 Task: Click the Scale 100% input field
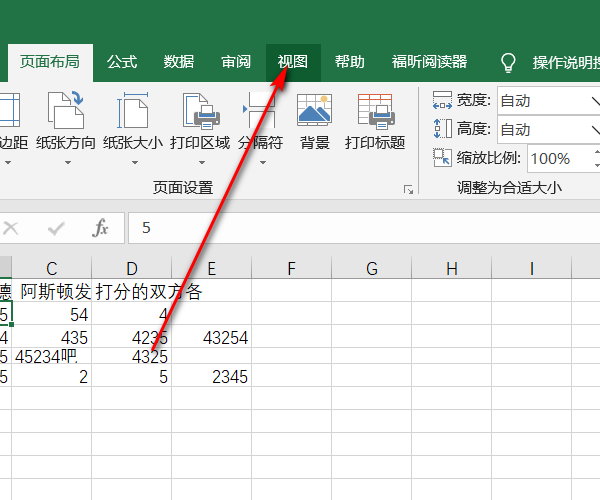tap(559, 158)
